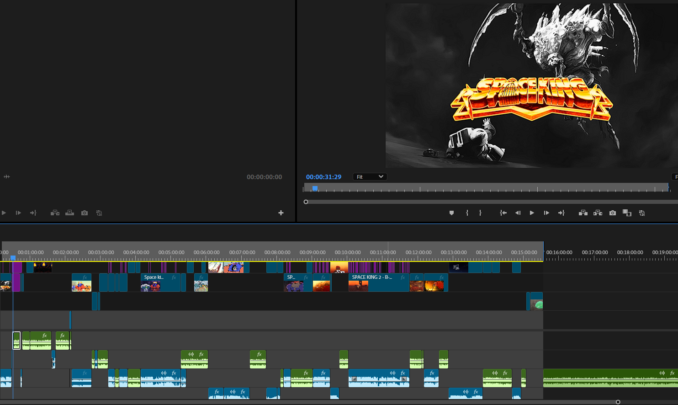Add a marker in the Program monitor
Screen dimensions: 678x405
click(451, 213)
